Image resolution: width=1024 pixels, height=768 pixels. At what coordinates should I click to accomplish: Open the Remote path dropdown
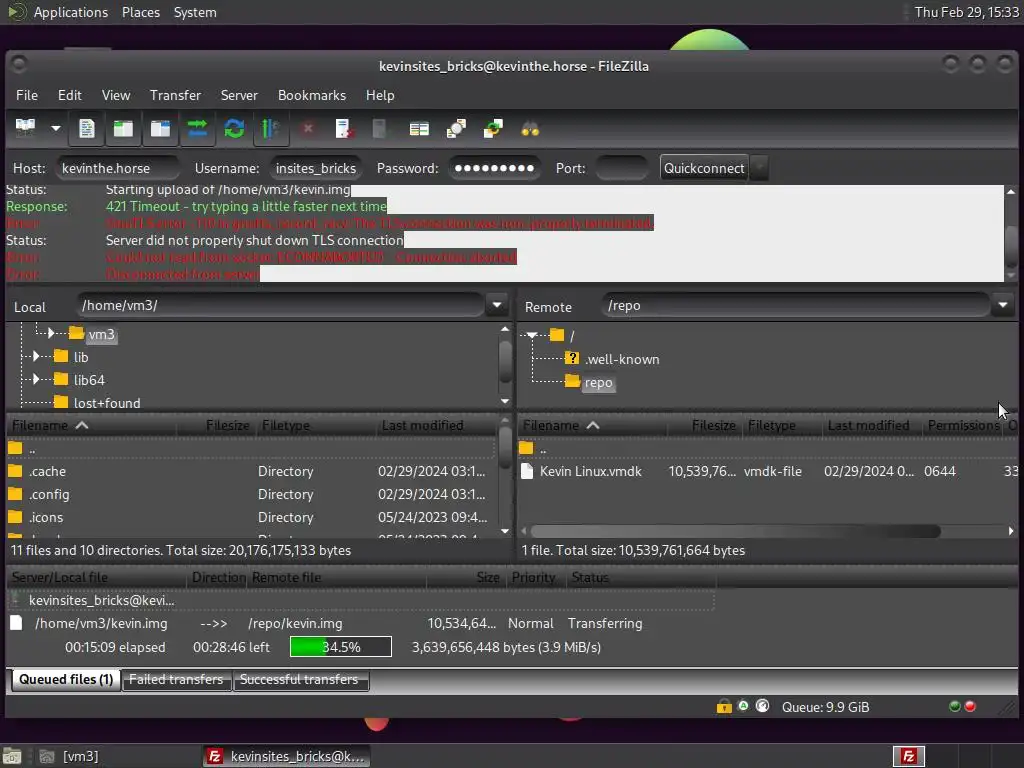point(1002,305)
